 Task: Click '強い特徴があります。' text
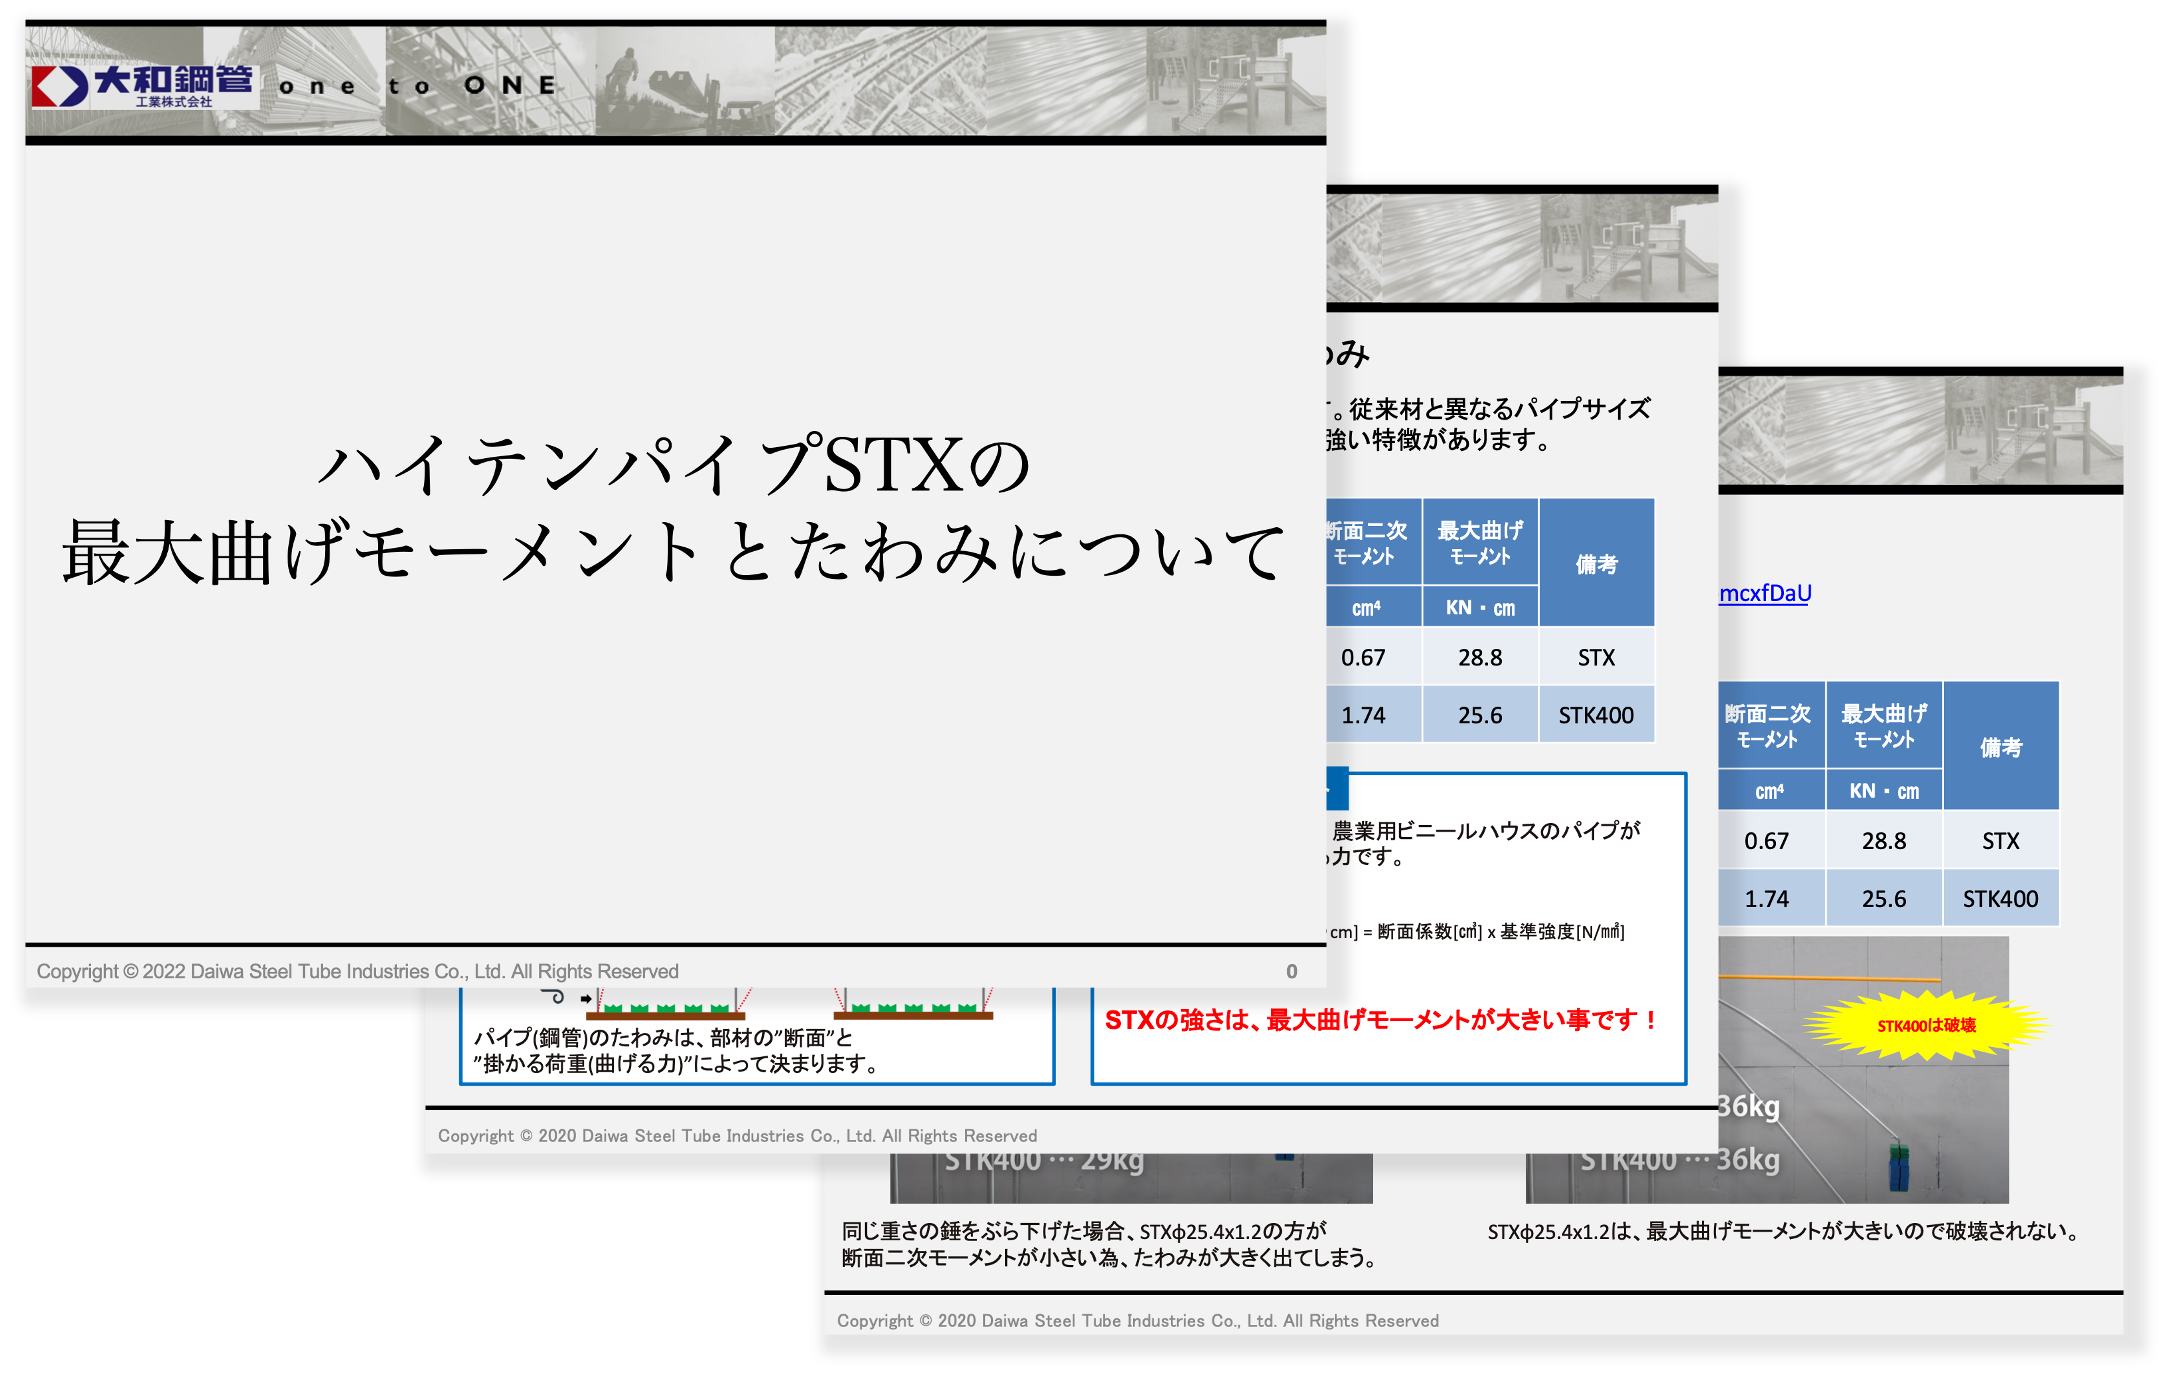point(1438,440)
